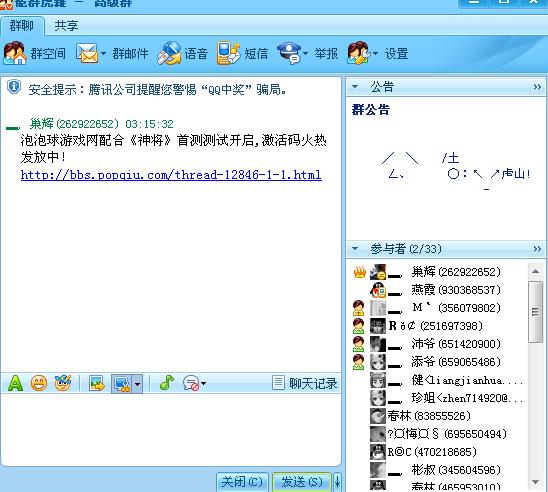548x492 pixels.
Task: Click the send picture icon
Action: 97,383
